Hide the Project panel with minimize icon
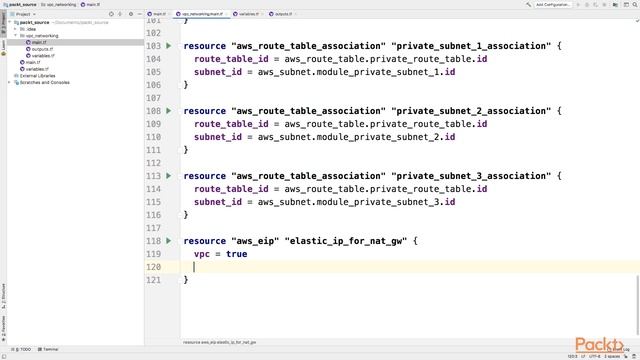Viewport: 640px width, 360px height. tap(140, 14)
